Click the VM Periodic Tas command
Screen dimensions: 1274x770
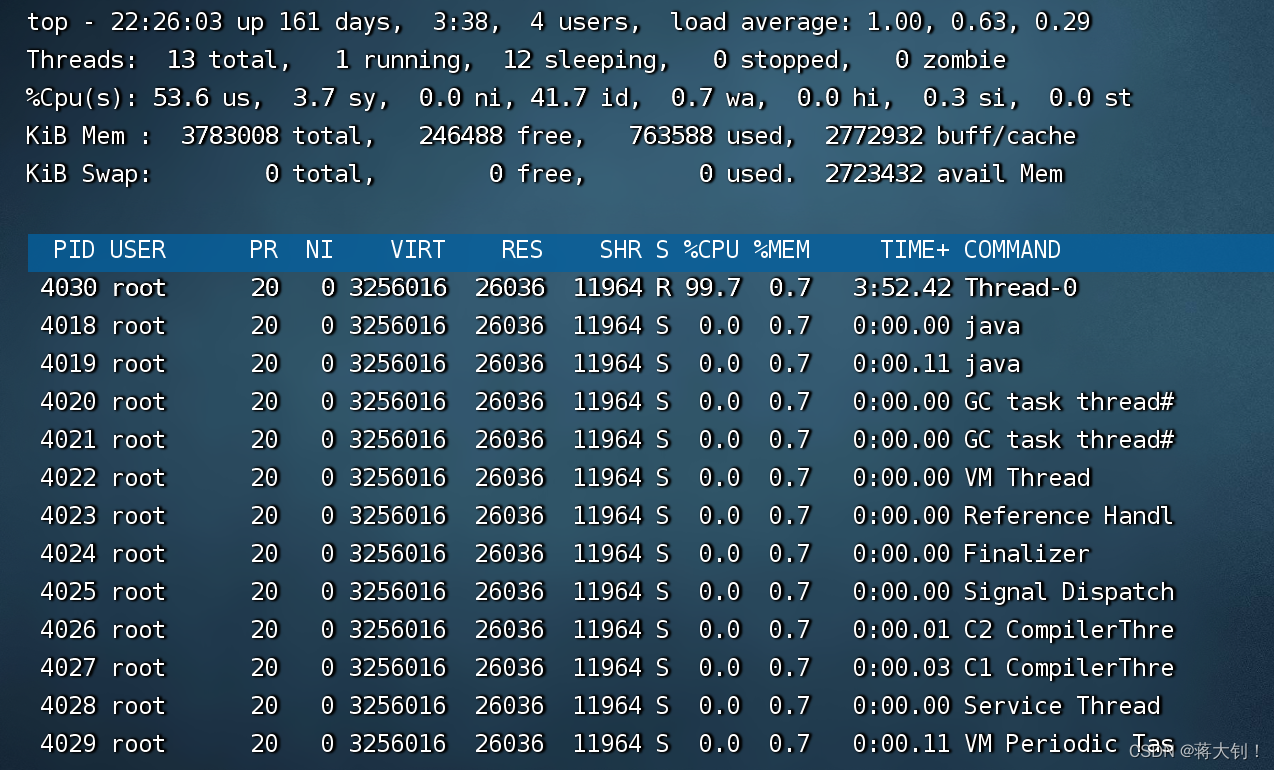click(1069, 744)
